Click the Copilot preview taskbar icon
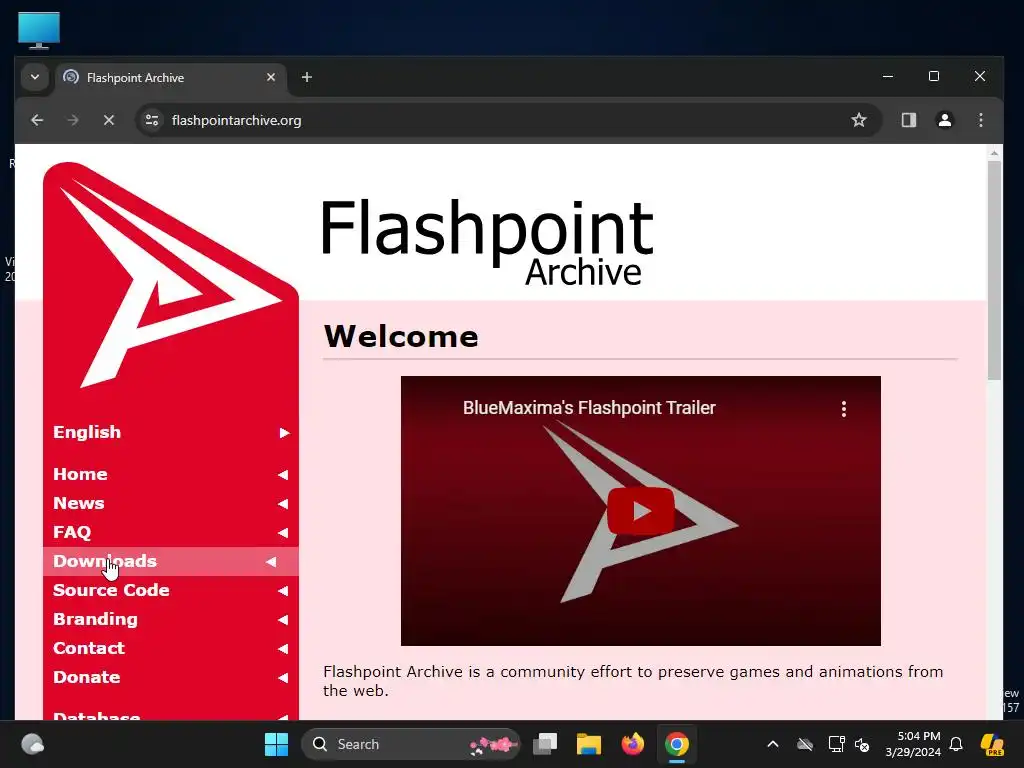 click(x=993, y=744)
